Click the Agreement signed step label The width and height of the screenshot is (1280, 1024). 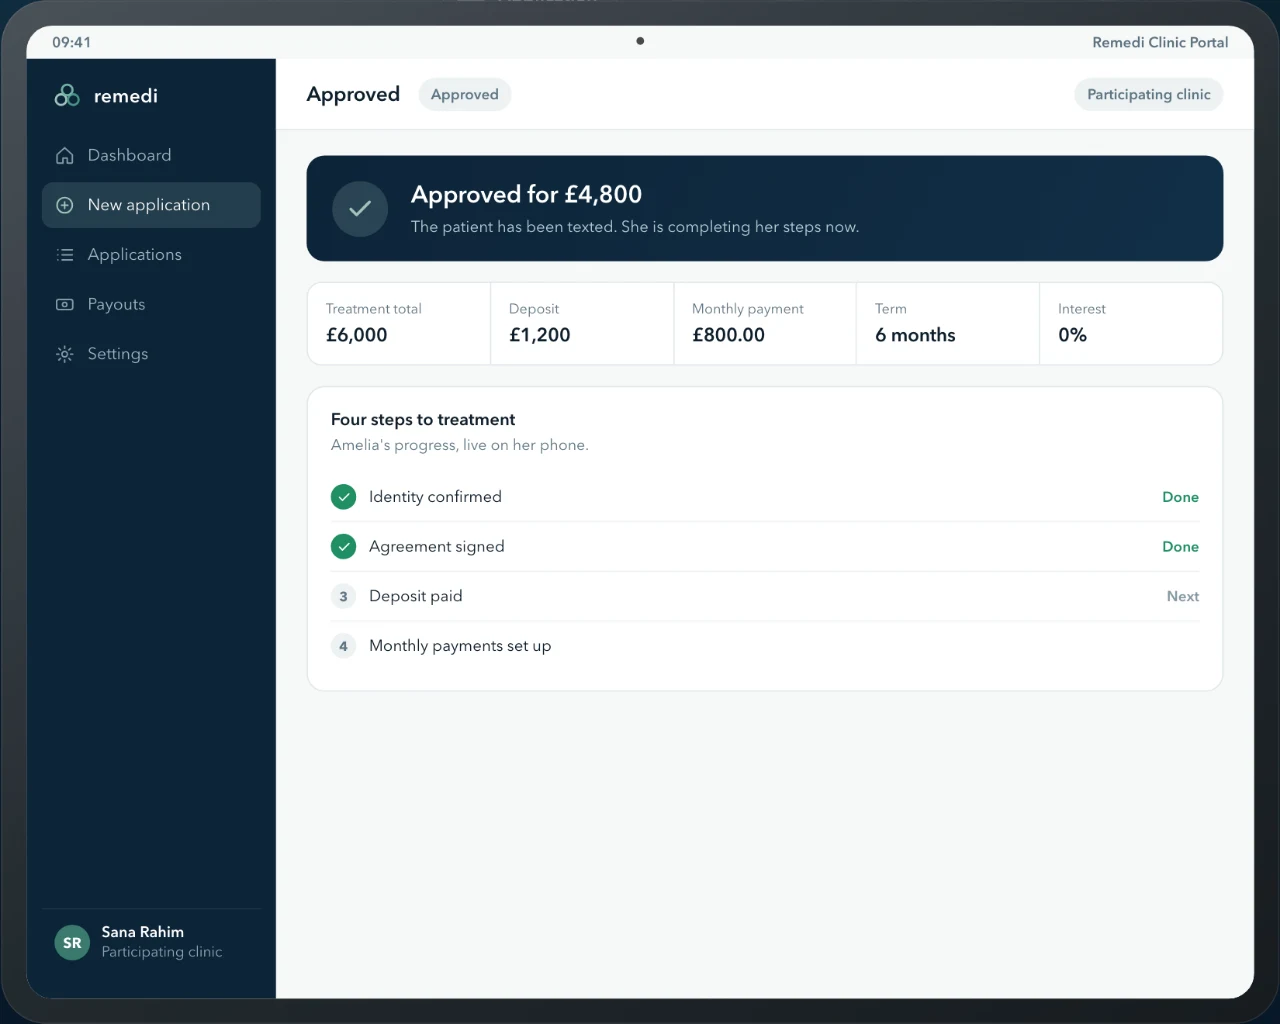pyautogui.click(x=437, y=546)
